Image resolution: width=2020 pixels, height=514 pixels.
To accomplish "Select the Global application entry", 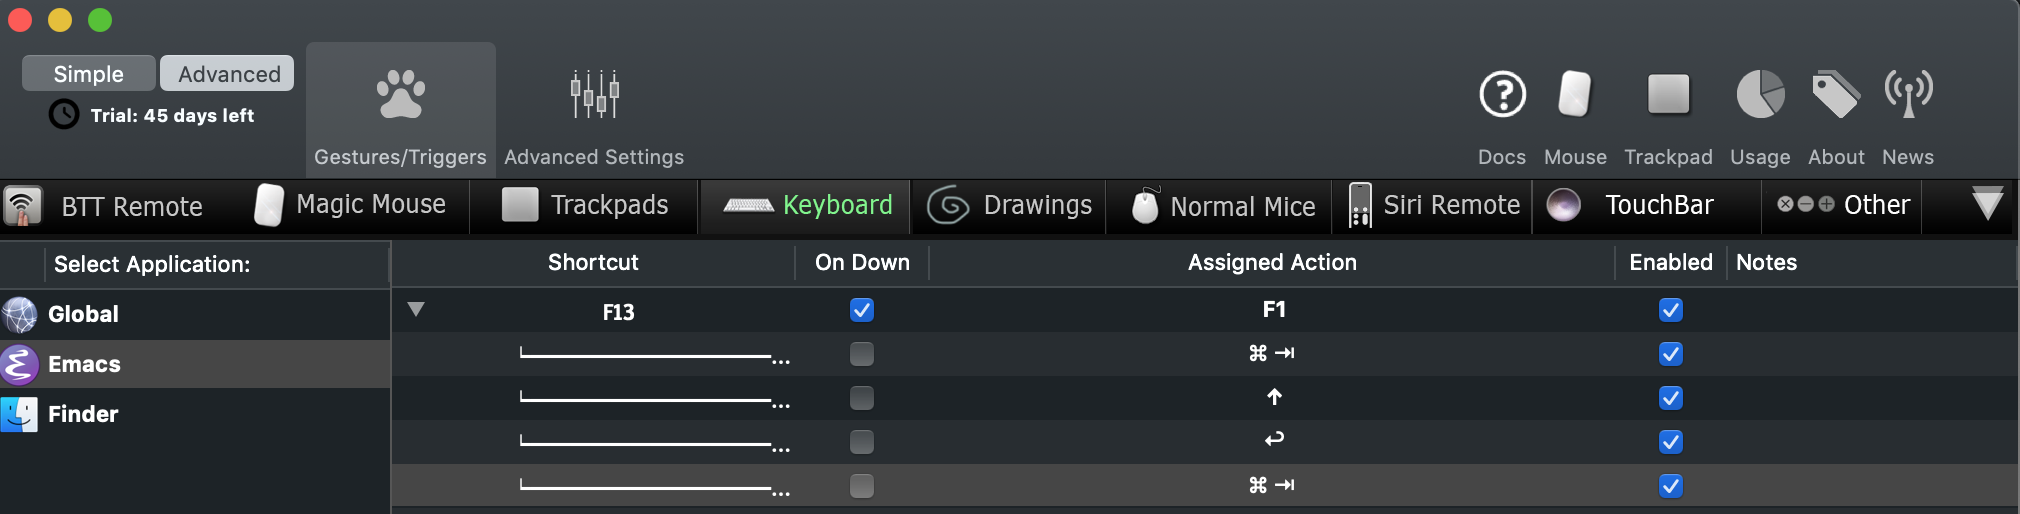I will click(x=83, y=314).
